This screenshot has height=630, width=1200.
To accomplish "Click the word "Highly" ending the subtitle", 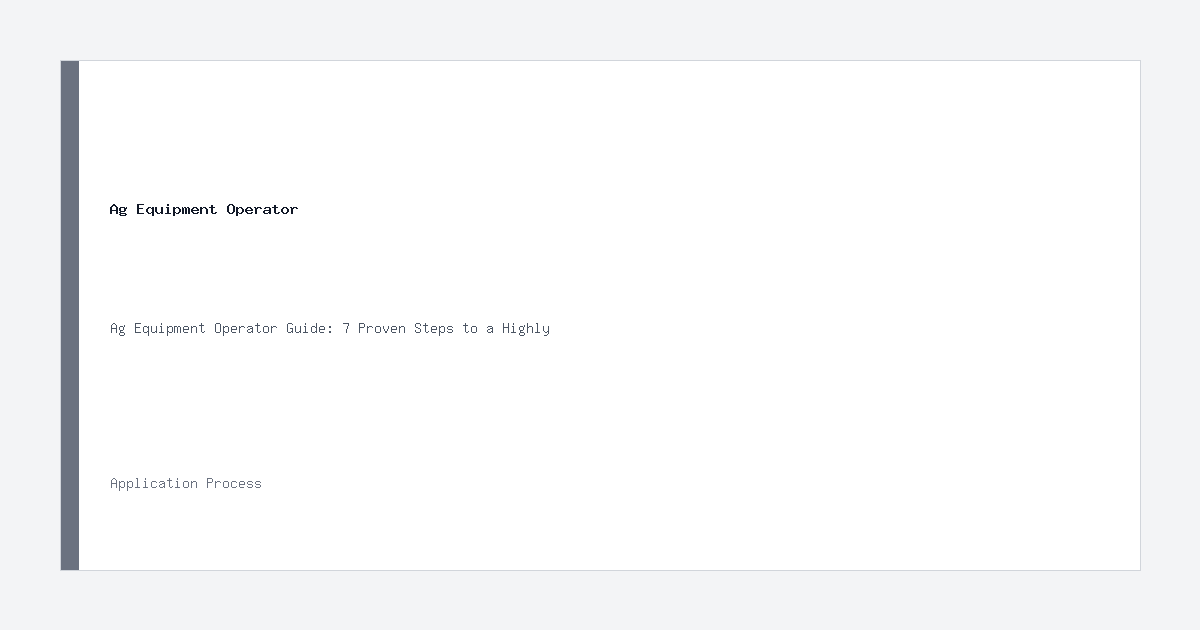I will 526,329.
